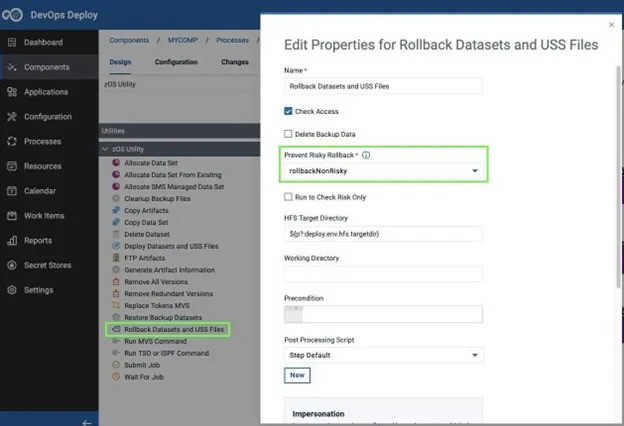
Task: Click the Applications icon in sidebar
Action: [x=11, y=92]
